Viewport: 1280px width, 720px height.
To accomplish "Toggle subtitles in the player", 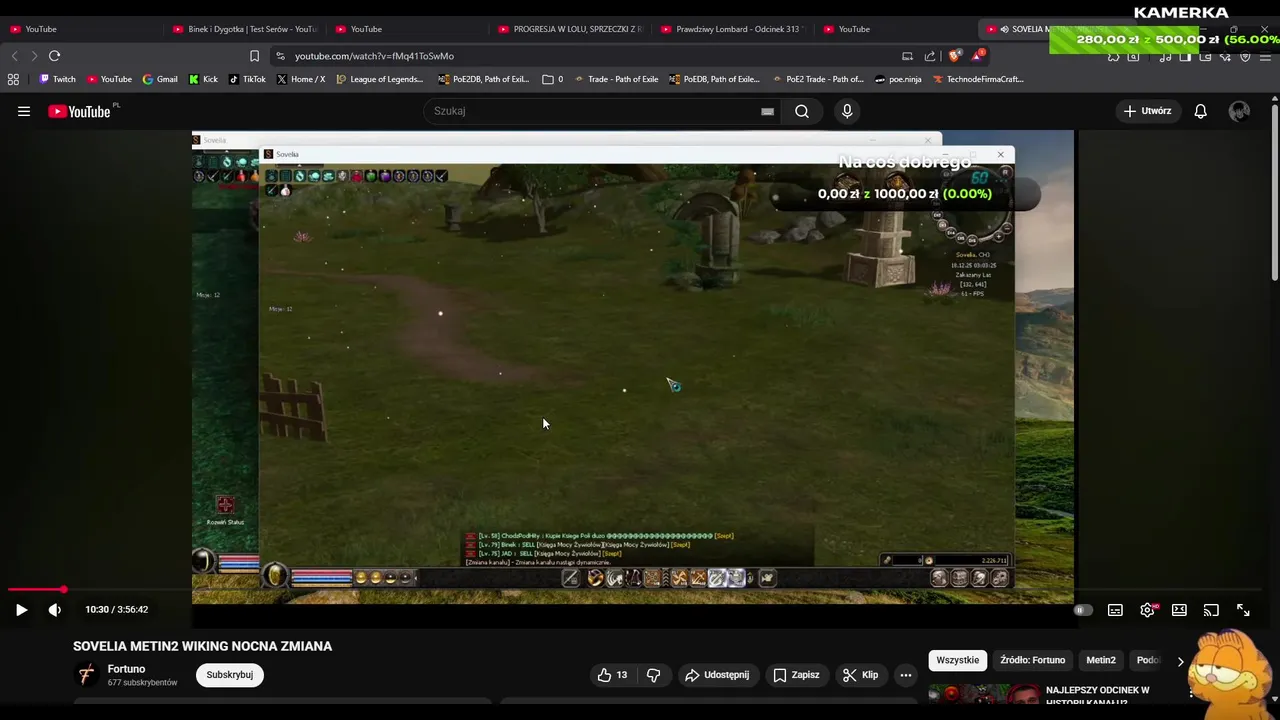I will coord(1115,609).
